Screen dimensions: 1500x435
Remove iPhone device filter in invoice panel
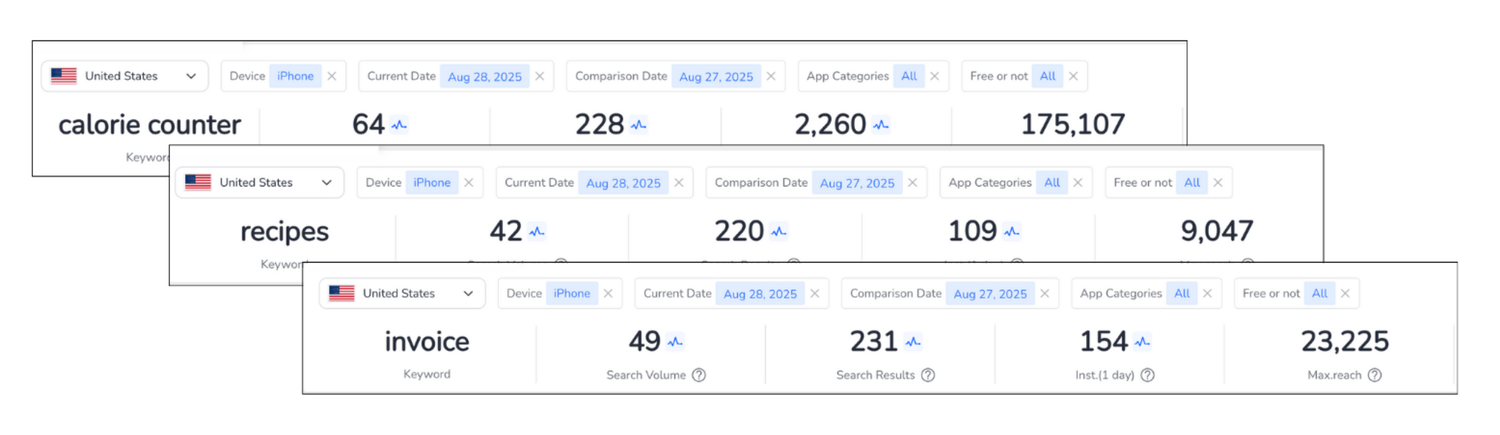tap(608, 294)
